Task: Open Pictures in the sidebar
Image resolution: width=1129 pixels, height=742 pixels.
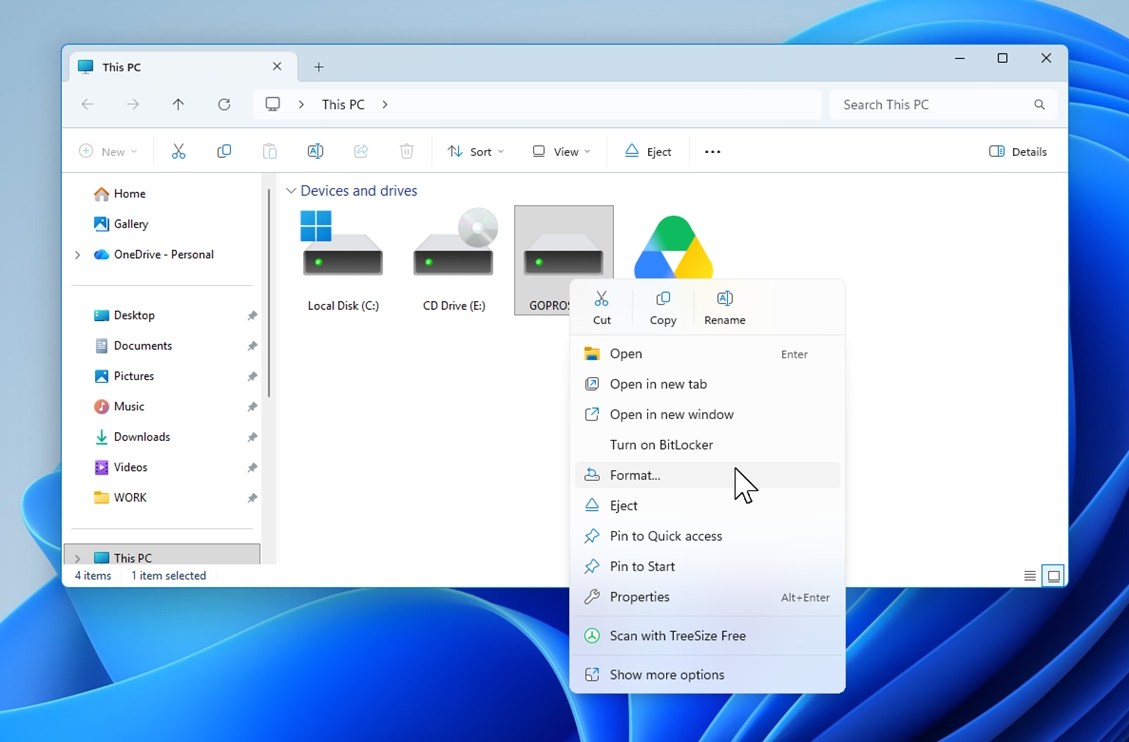Action: pyautogui.click(x=125, y=376)
